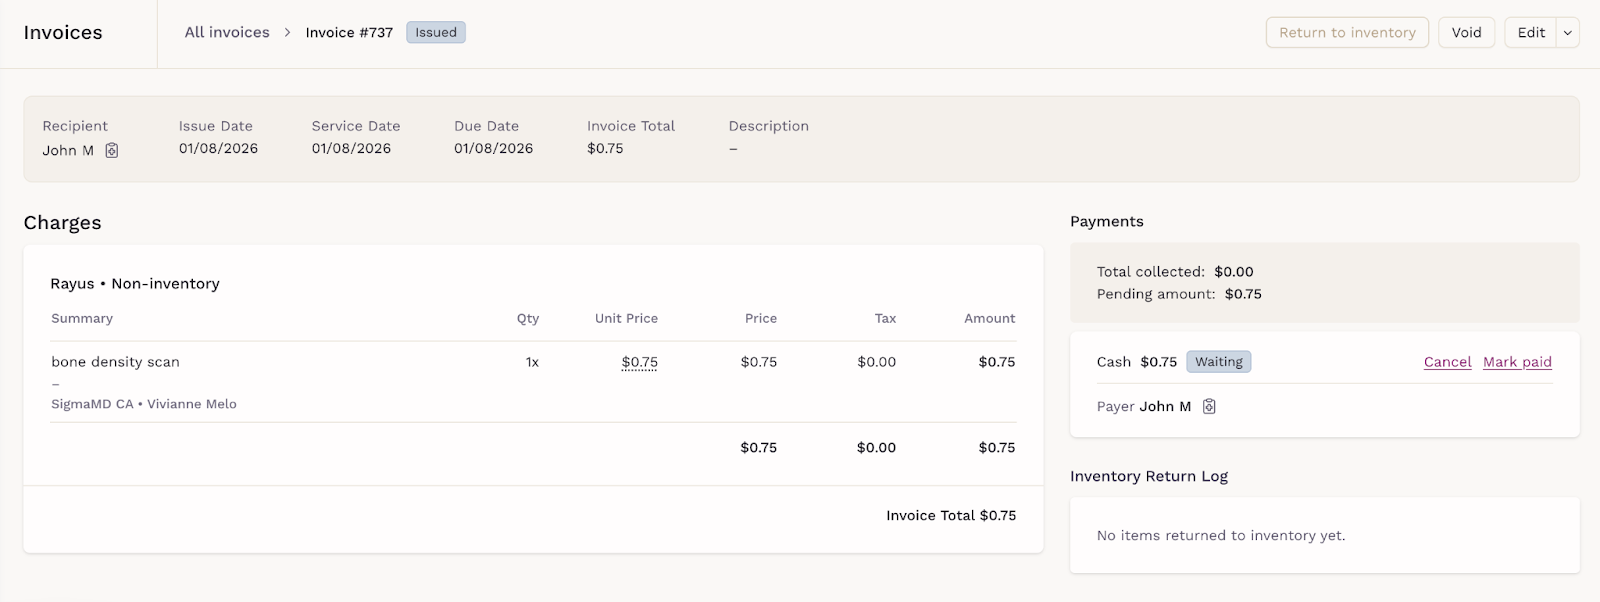Click the Due Date value
The image size is (1600, 602).
(493, 148)
